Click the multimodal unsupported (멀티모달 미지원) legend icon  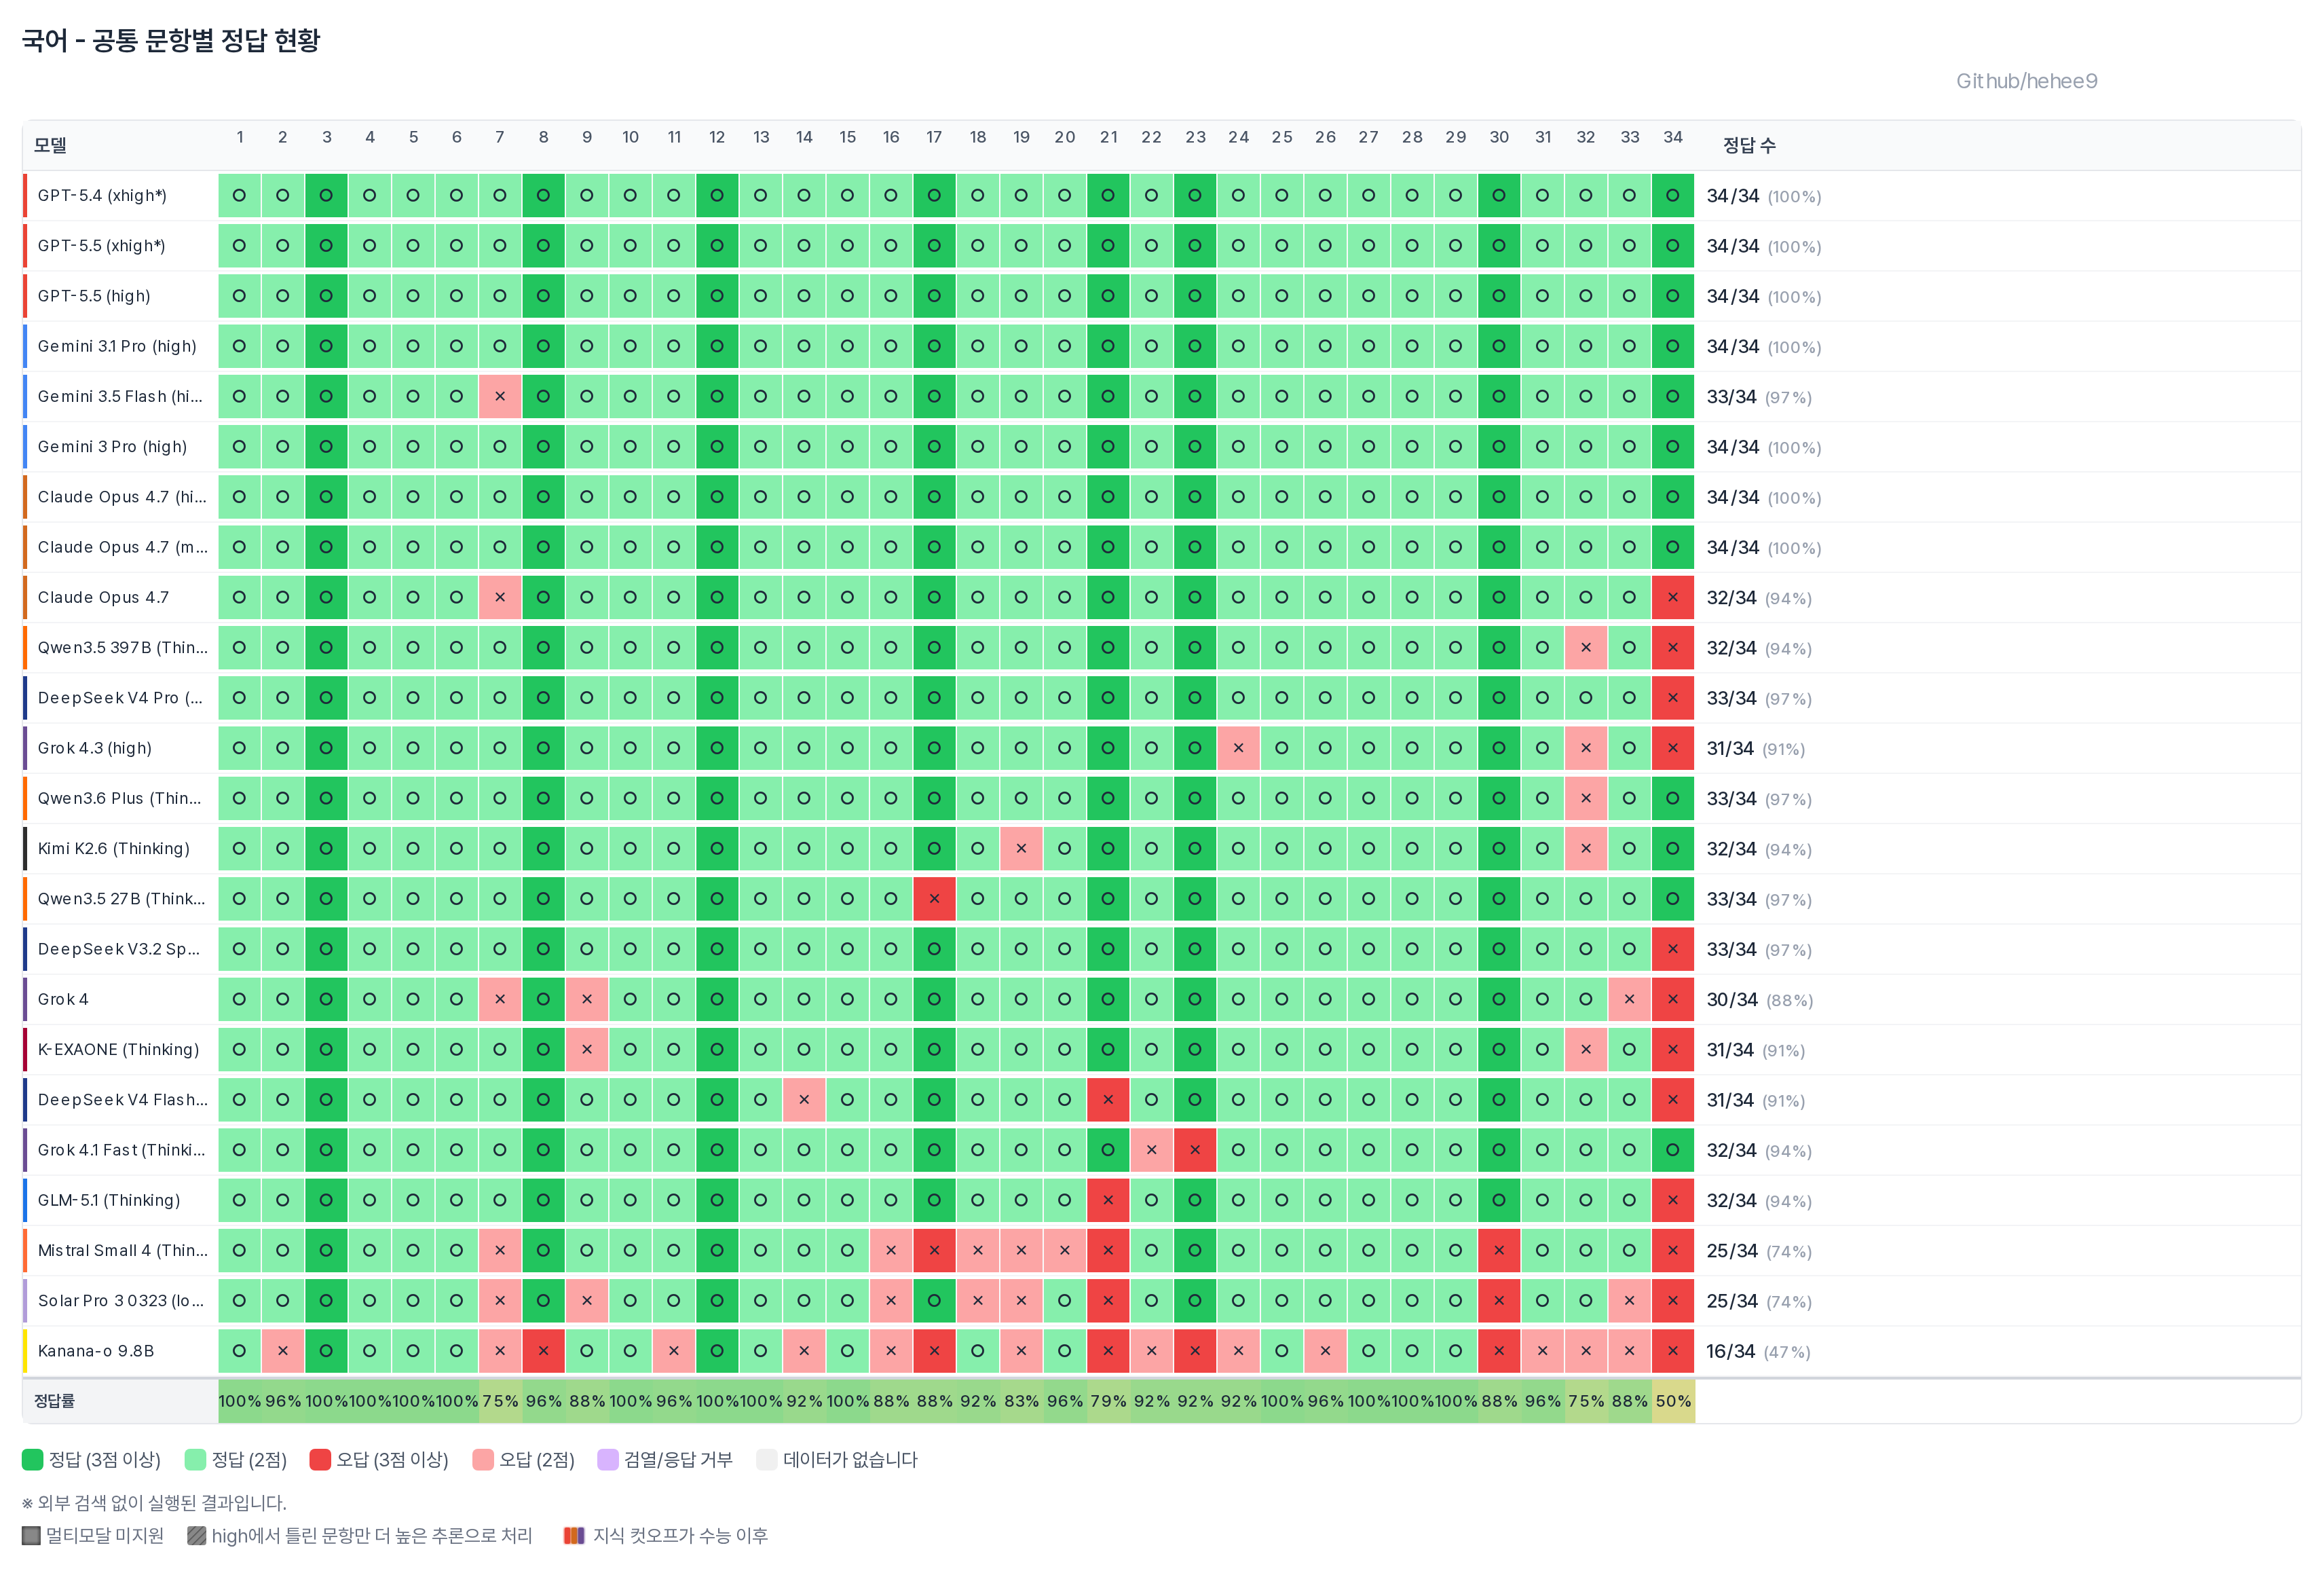[x=31, y=1535]
